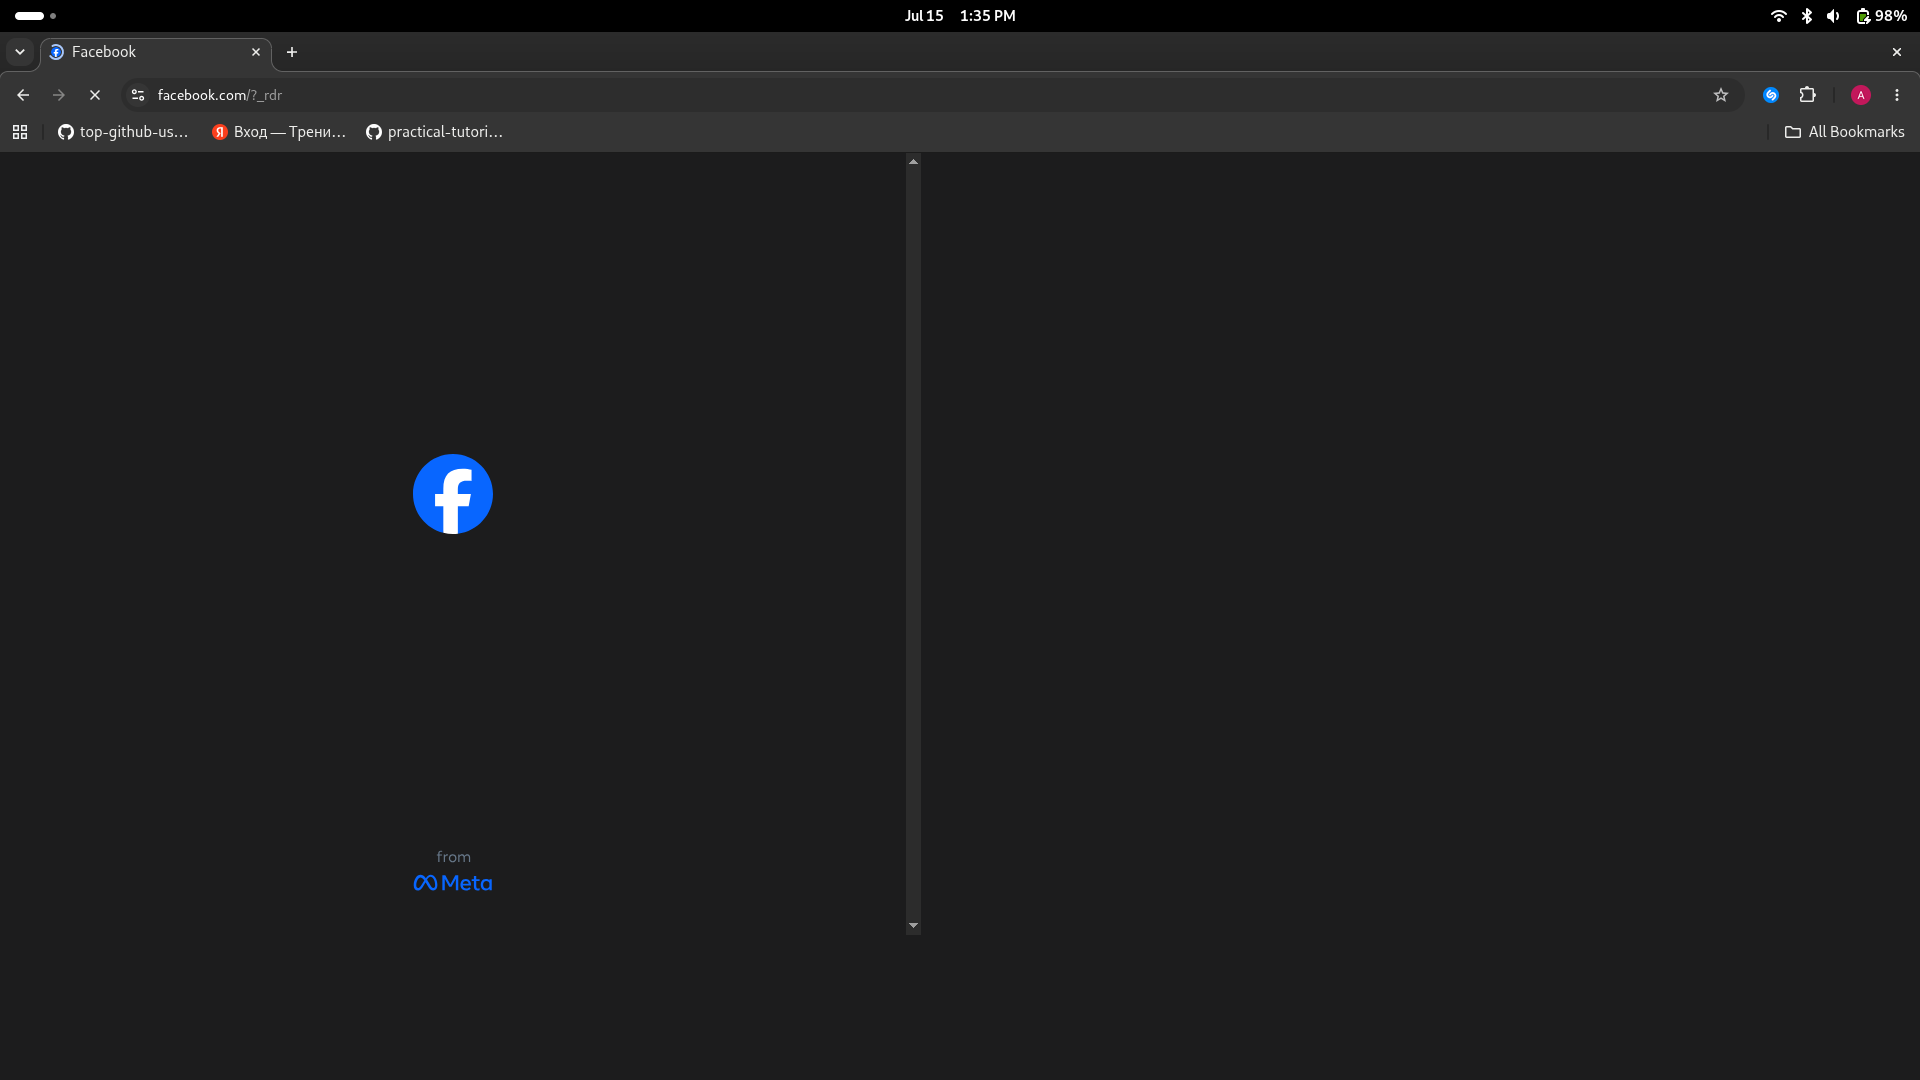The height and width of the screenshot is (1080, 1920).
Task: Open the system volume indicator in top bar
Action: coord(1833,16)
